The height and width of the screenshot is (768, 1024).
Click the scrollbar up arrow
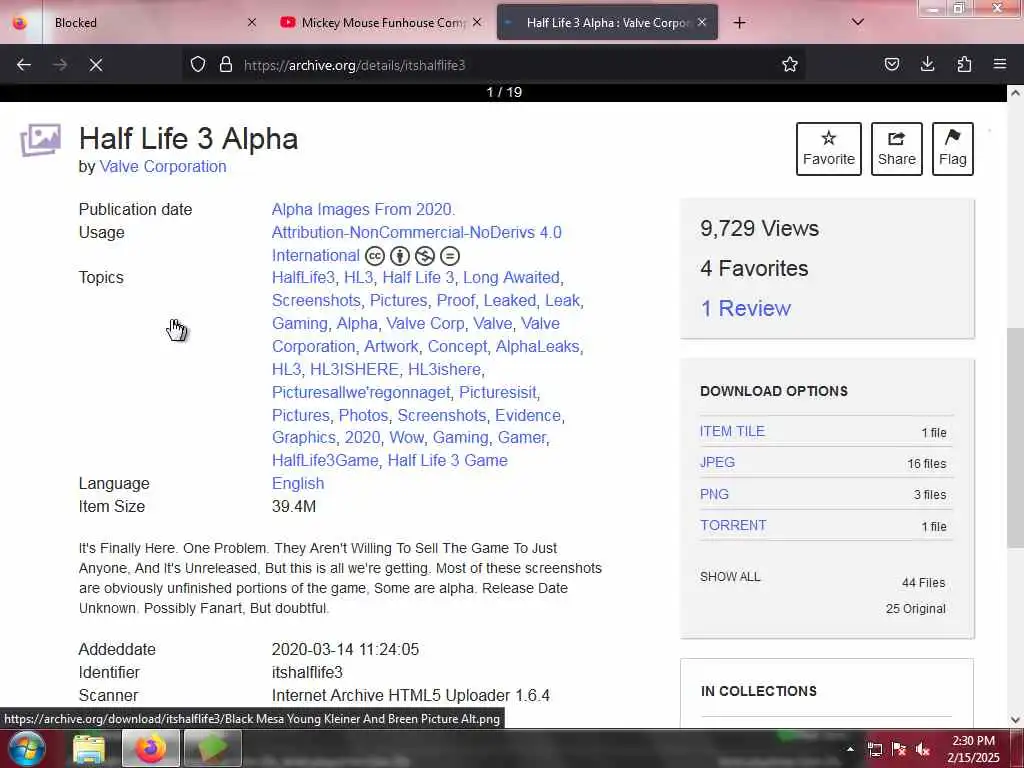click(1015, 93)
